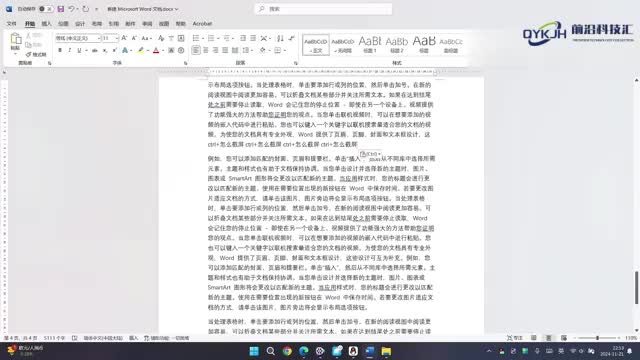This screenshot has width=640, height=360.
Task: Click the Paste Options (Ctrl) popup in the document
Action: point(370,154)
